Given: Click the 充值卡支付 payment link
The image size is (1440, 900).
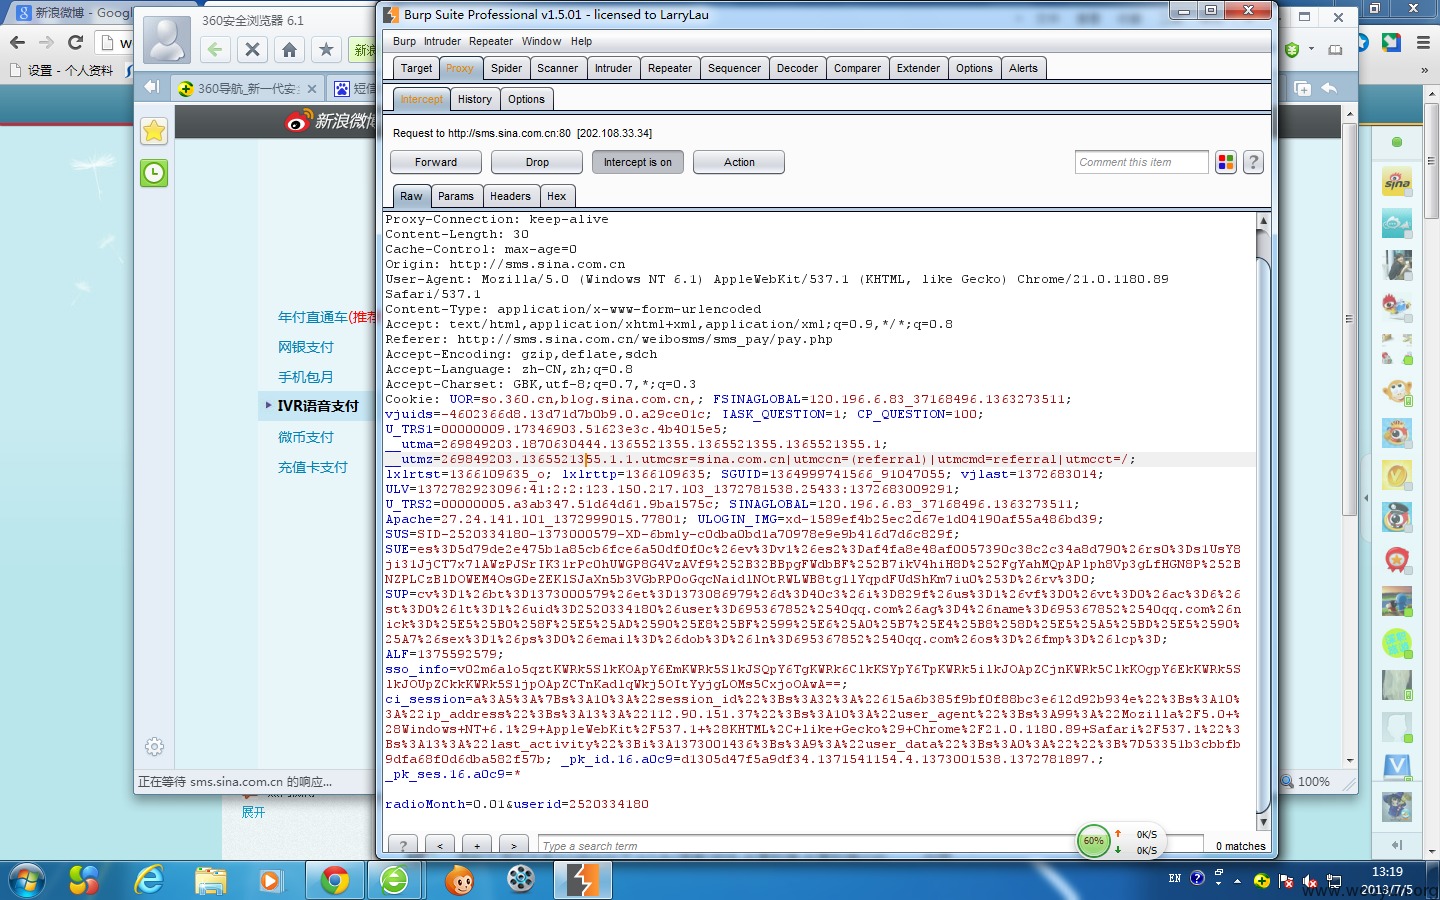Looking at the screenshot, I should click(312, 467).
